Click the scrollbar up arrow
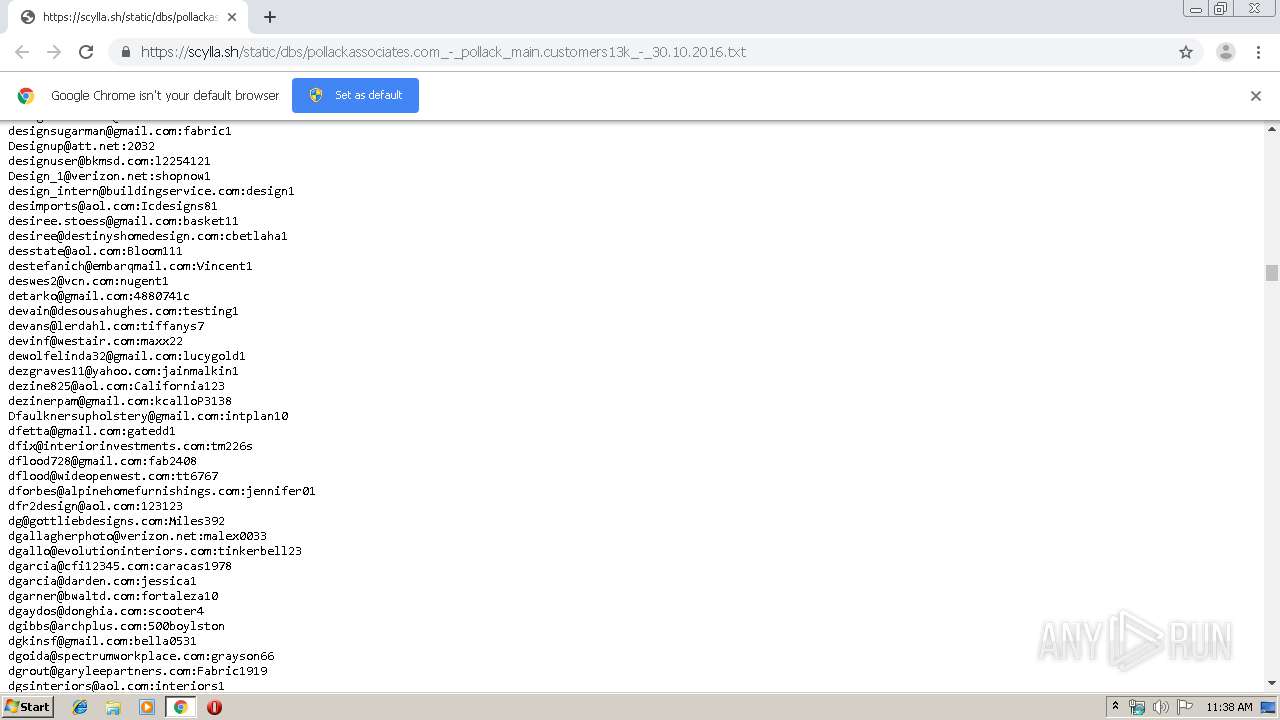The image size is (1280, 720). pos(1272,129)
